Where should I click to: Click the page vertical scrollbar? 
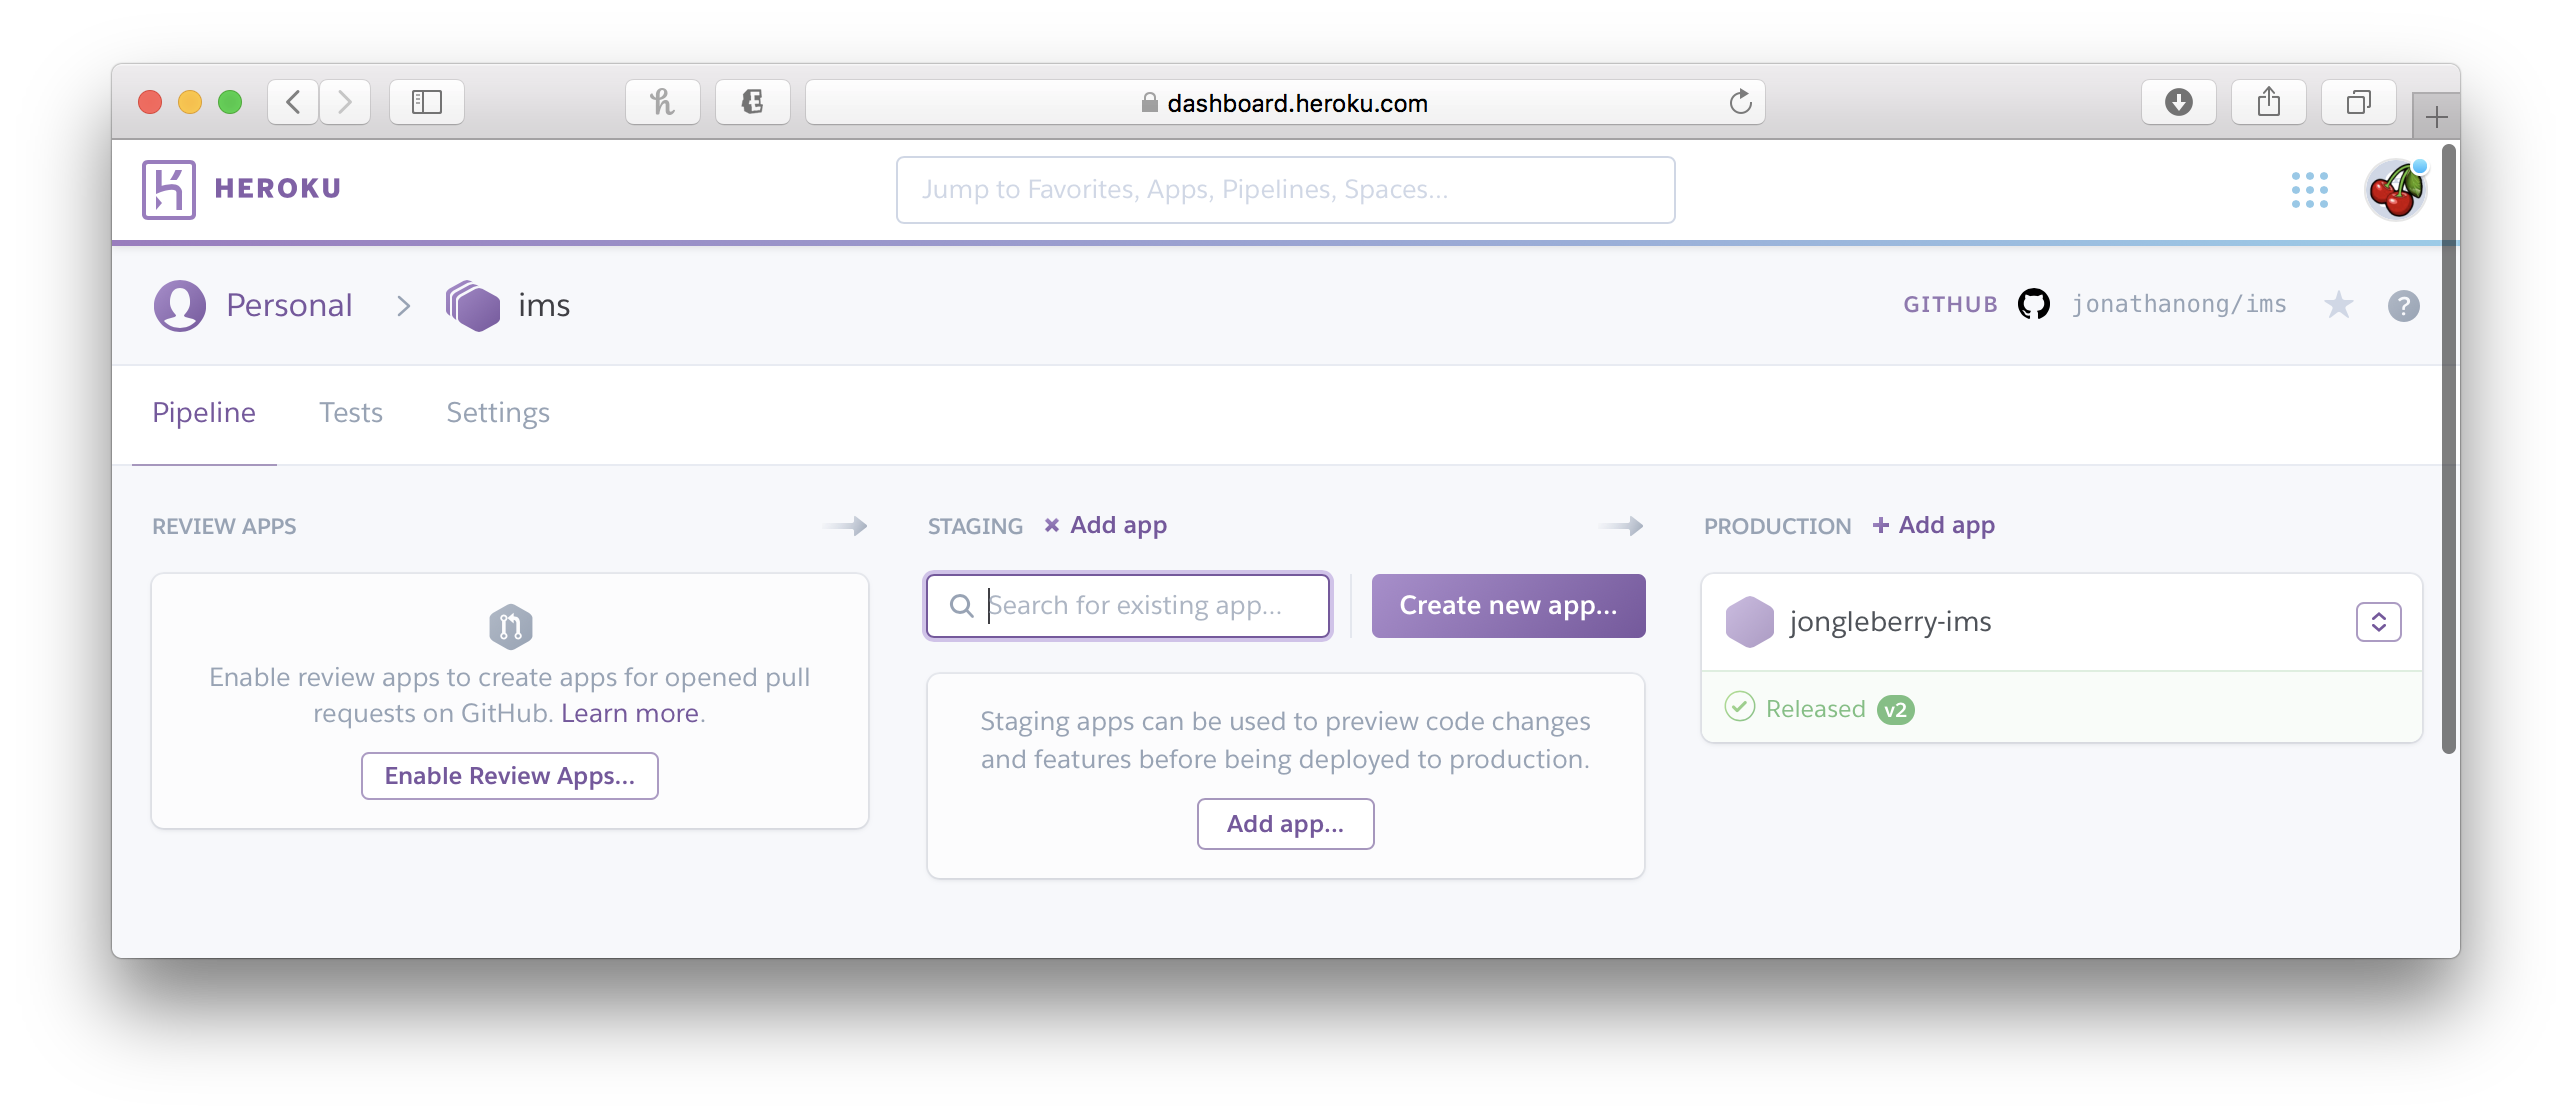[x=2448, y=450]
